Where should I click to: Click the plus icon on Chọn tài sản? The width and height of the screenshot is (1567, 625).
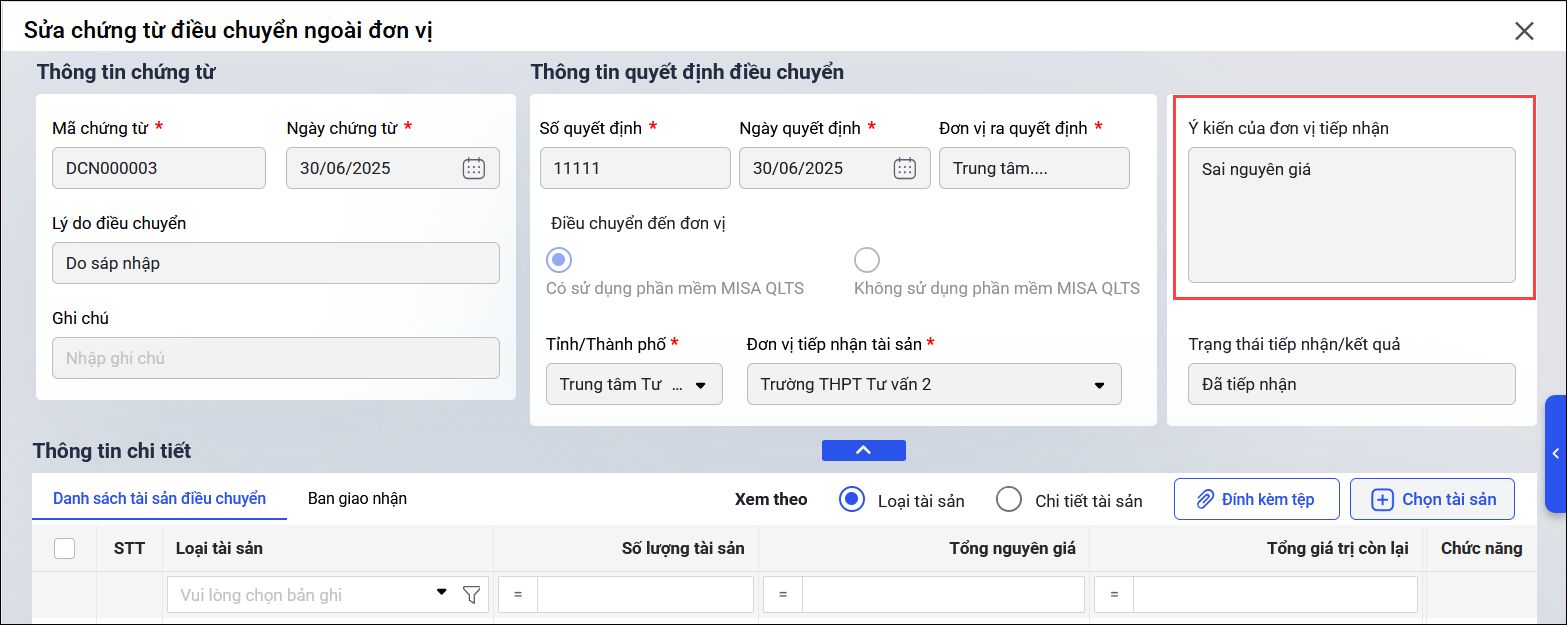1382,499
